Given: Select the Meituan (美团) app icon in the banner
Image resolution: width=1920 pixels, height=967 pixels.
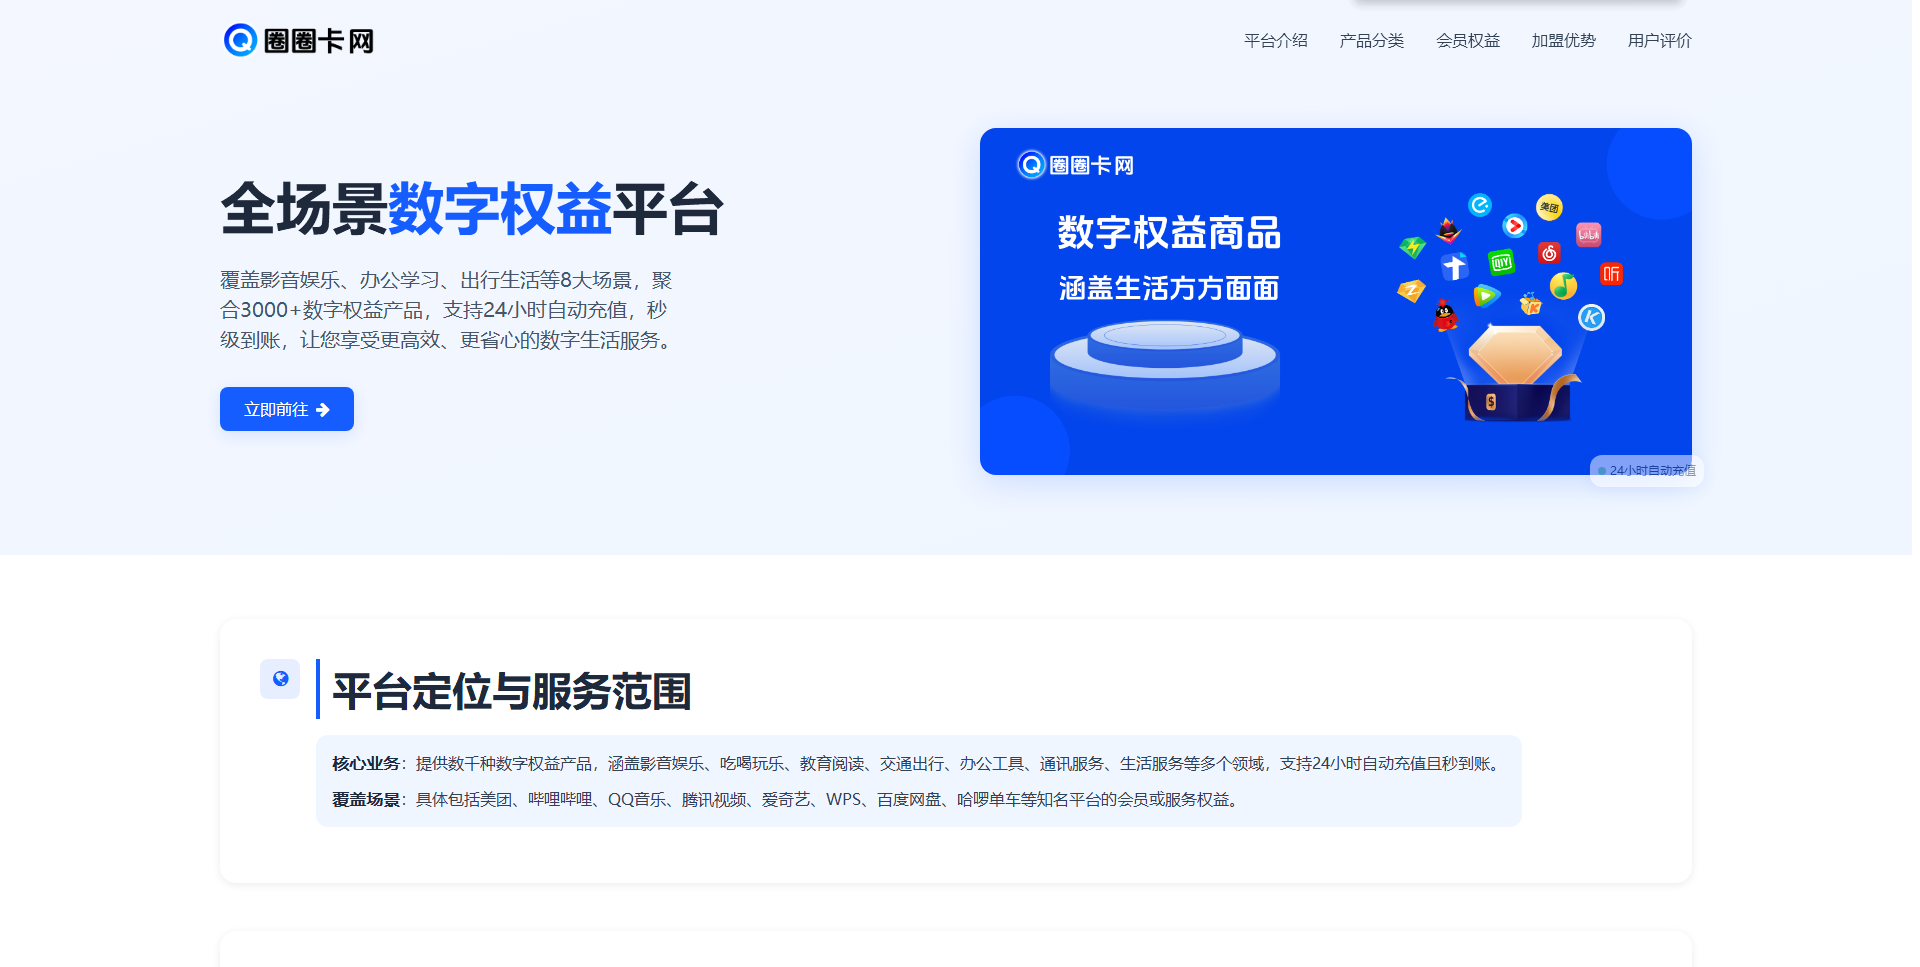Looking at the screenshot, I should click(1549, 208).
